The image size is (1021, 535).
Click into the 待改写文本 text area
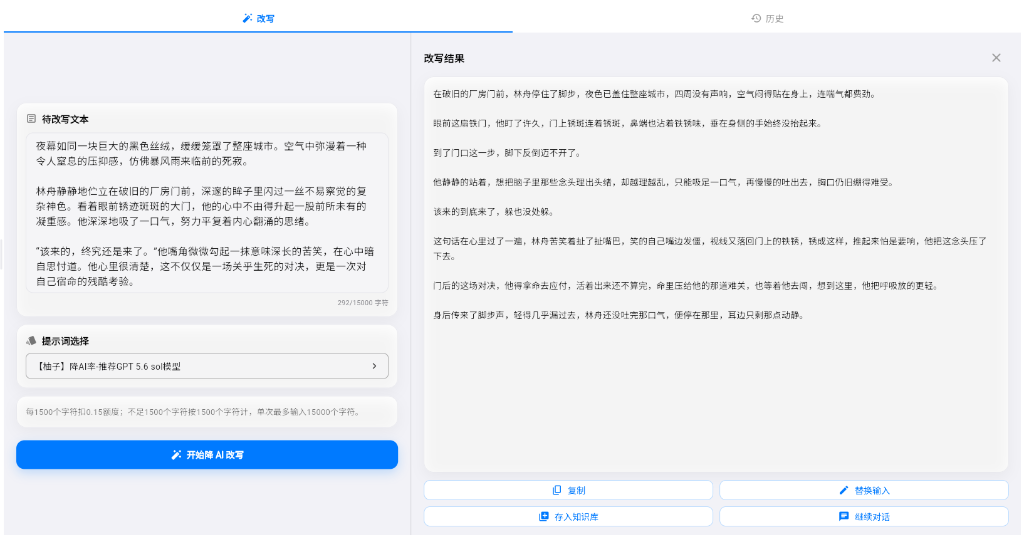pyautogui.click(x=207, y=213)
